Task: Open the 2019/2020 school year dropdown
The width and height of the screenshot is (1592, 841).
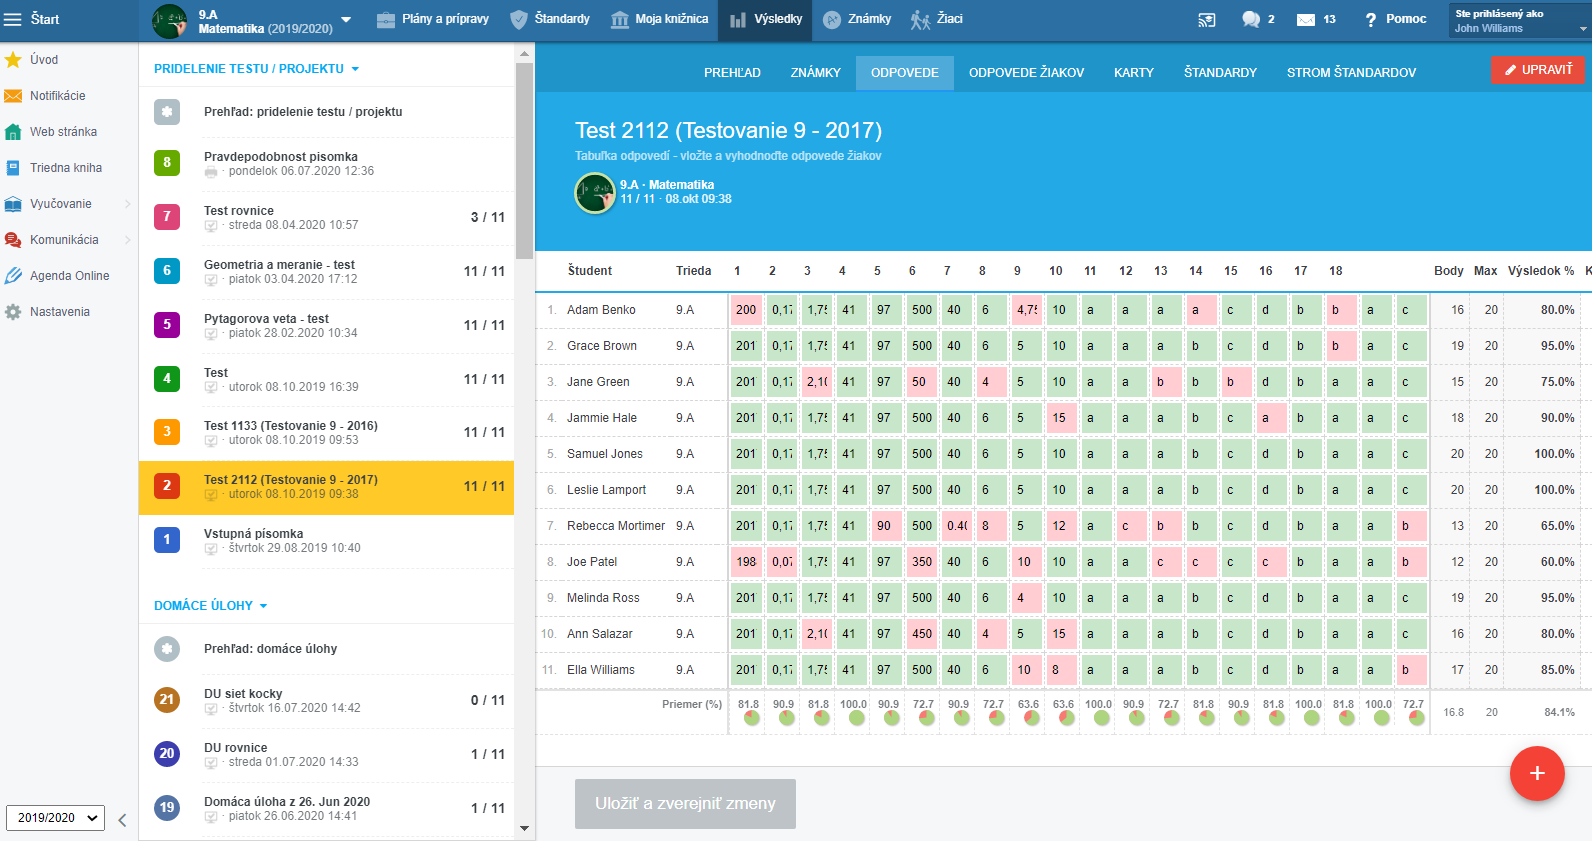Action: click(x=56, y=818)
